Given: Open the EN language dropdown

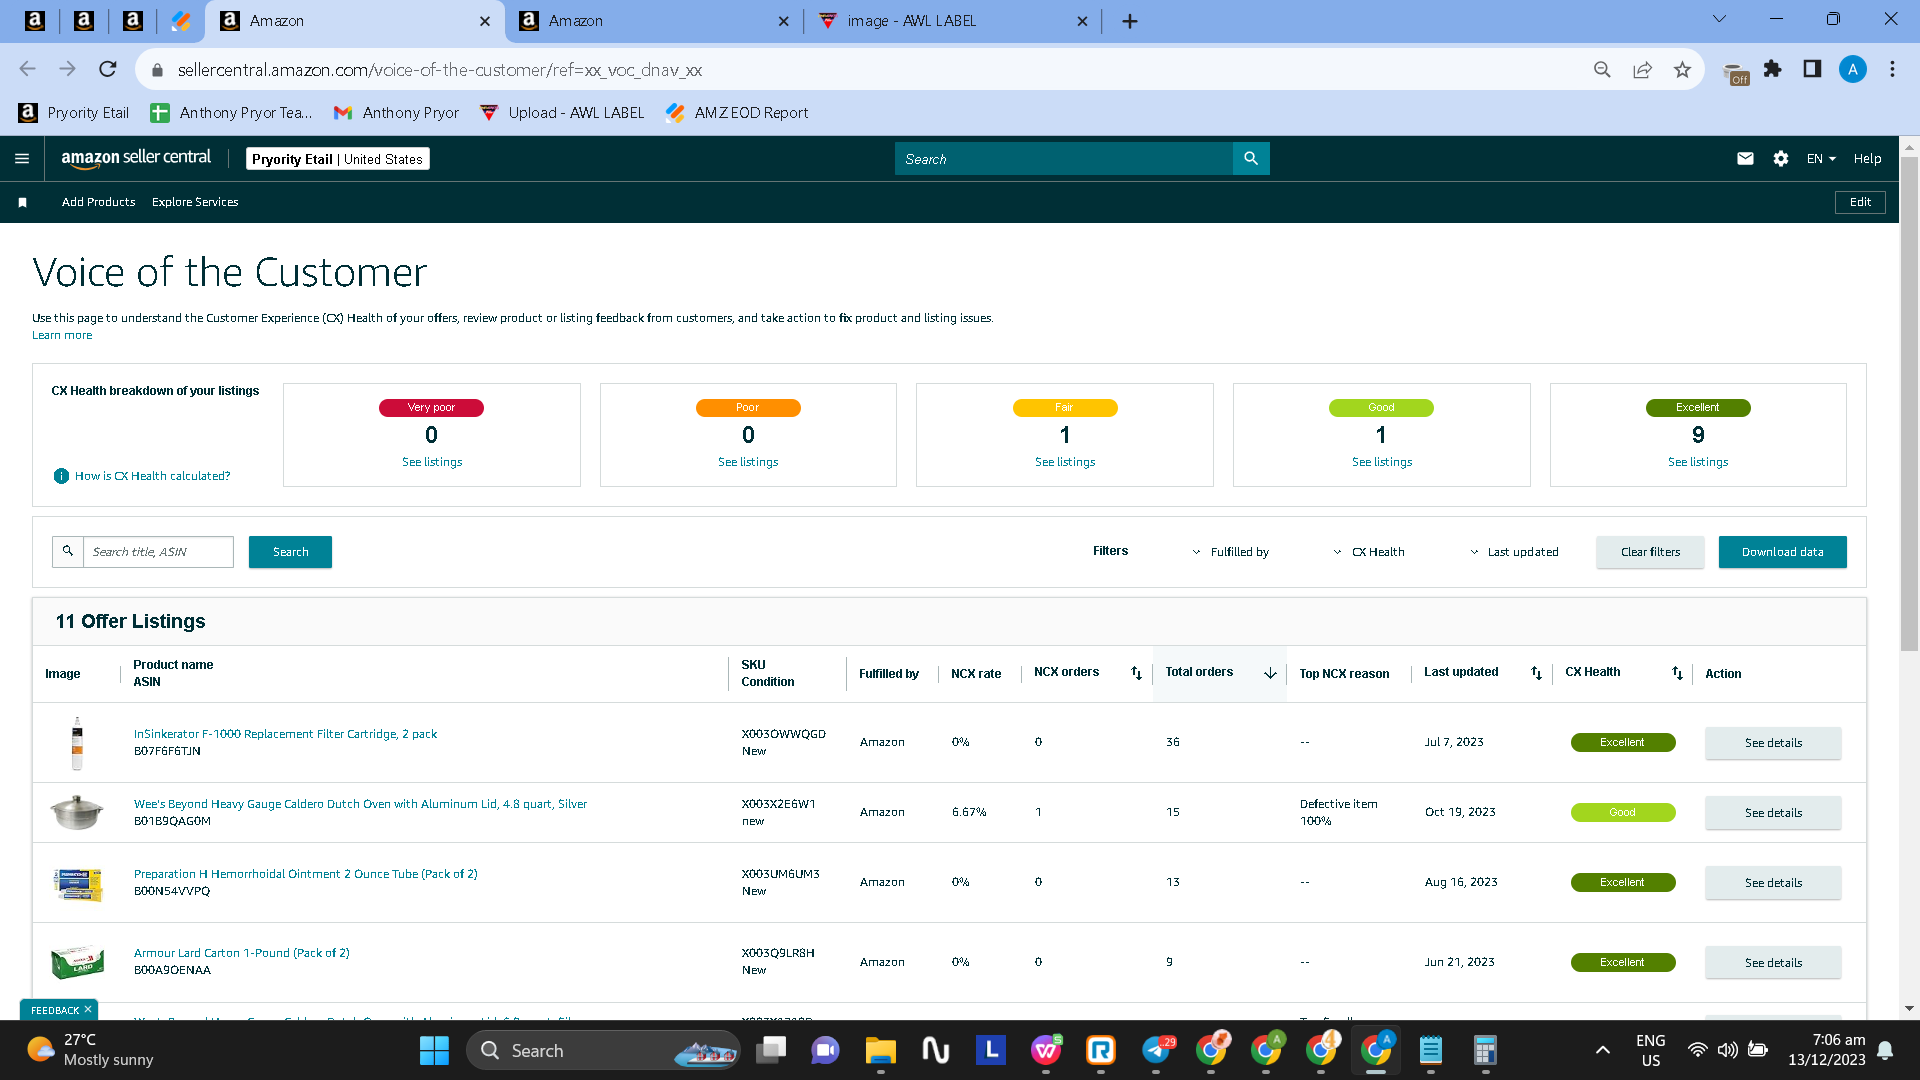Looking at the screenshot, I should point(1821,158).
